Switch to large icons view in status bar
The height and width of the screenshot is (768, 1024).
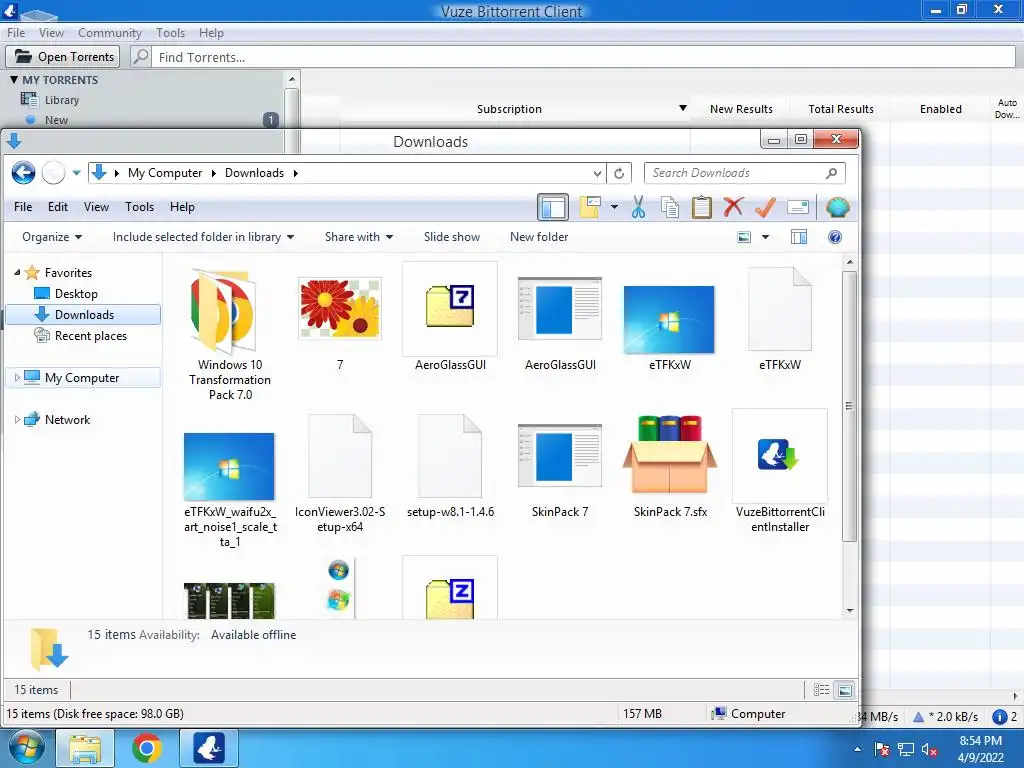click(x=844, y=690)
